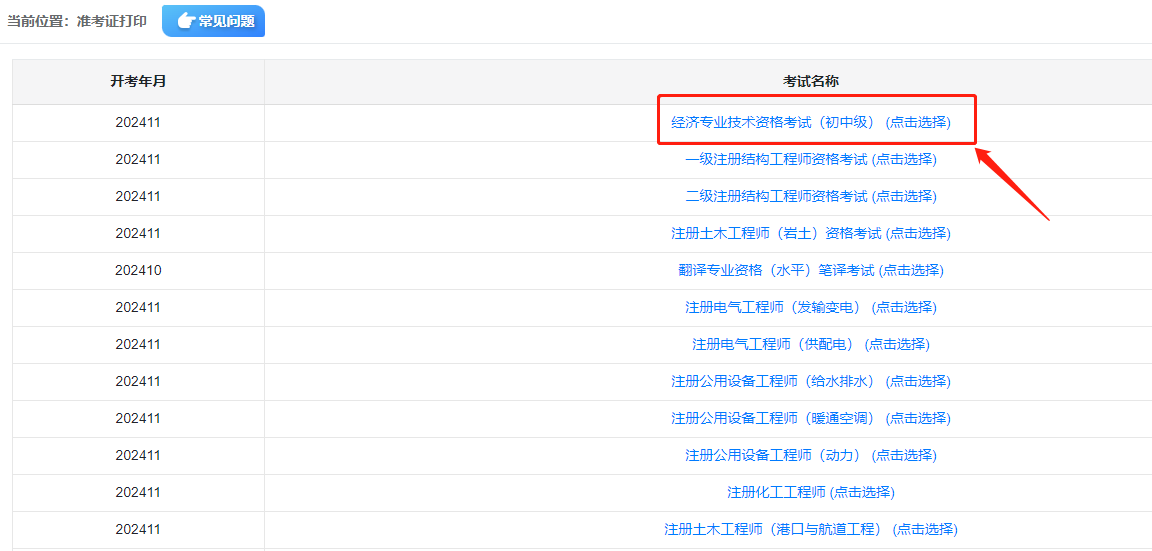Choose 二级注册结构工程师资格考试 link

point(810,196)
